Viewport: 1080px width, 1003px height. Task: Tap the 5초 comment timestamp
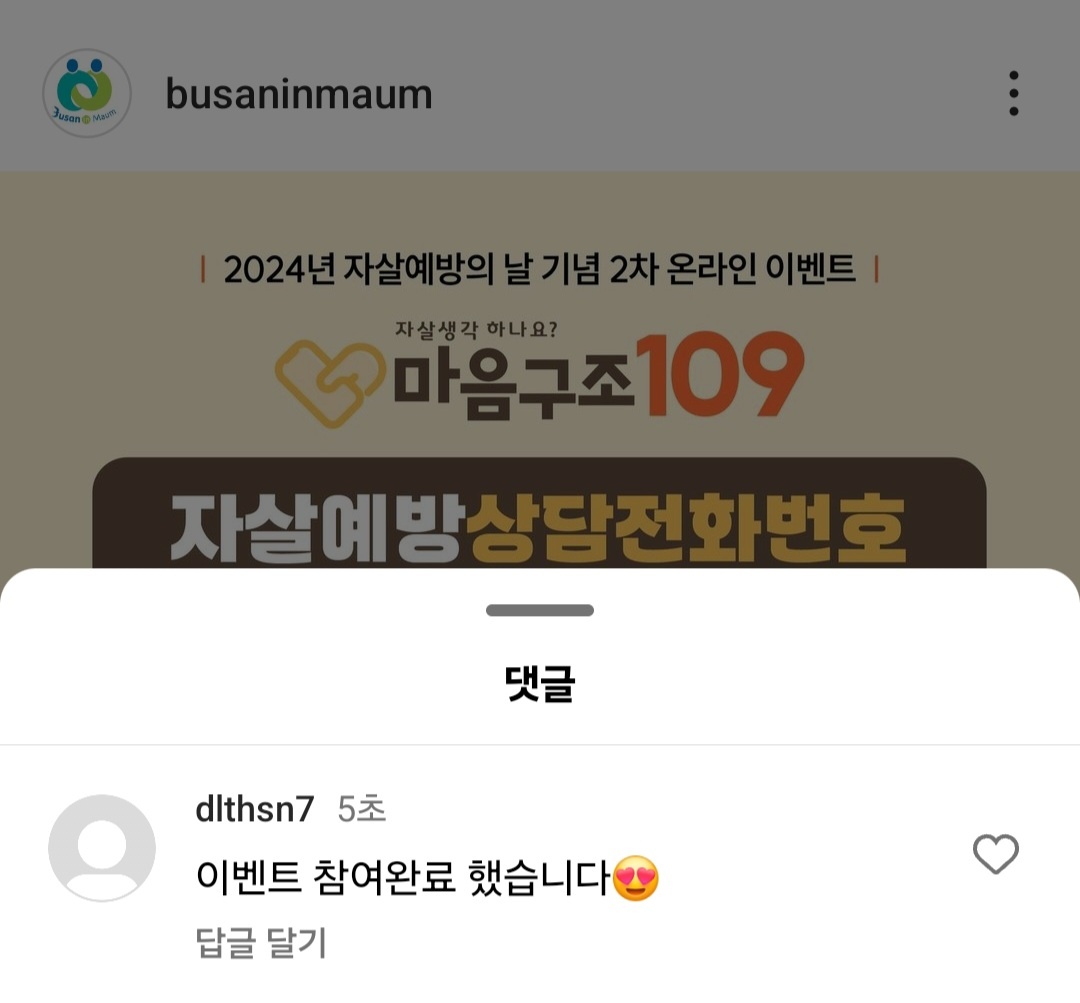(x=362, y=809)
